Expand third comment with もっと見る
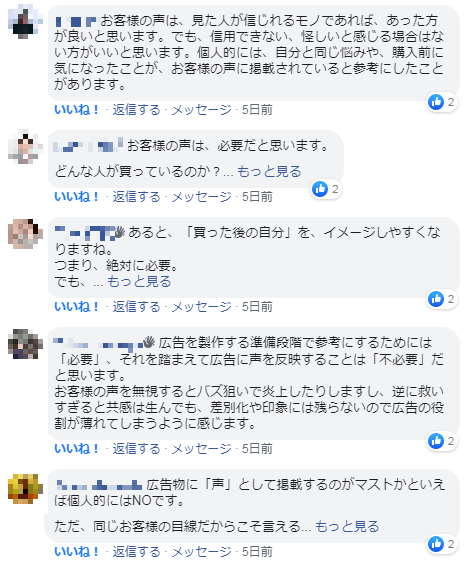The width and height of the screenshot is (468, 566). pos(139,282)
